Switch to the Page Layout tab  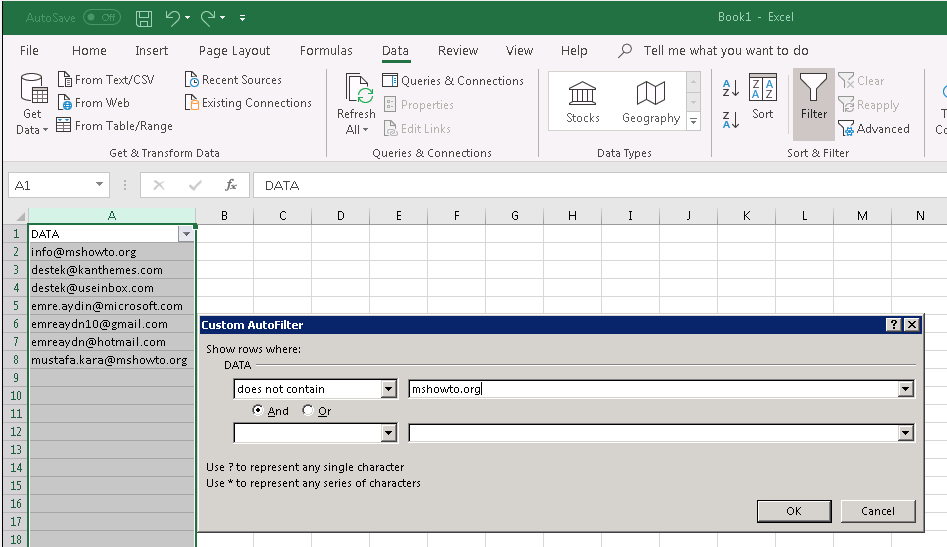[x=234, y=51]
